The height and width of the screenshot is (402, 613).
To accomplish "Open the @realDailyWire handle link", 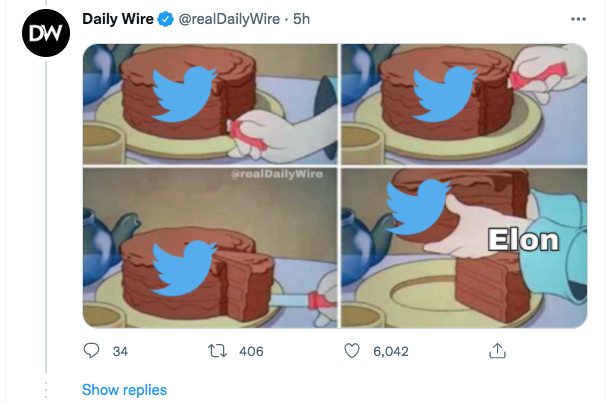I will coord(229,21).
